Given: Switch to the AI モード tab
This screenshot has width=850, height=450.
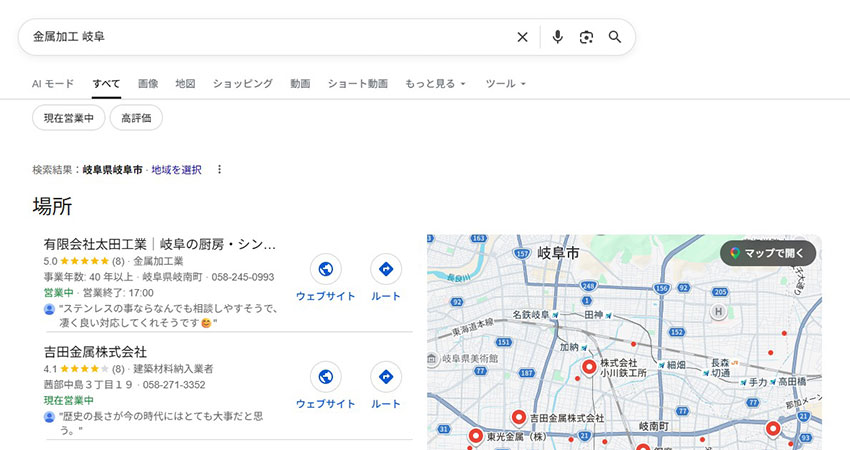Looking at the screenshot, I should pyautogui.click(x=53, y=83).
